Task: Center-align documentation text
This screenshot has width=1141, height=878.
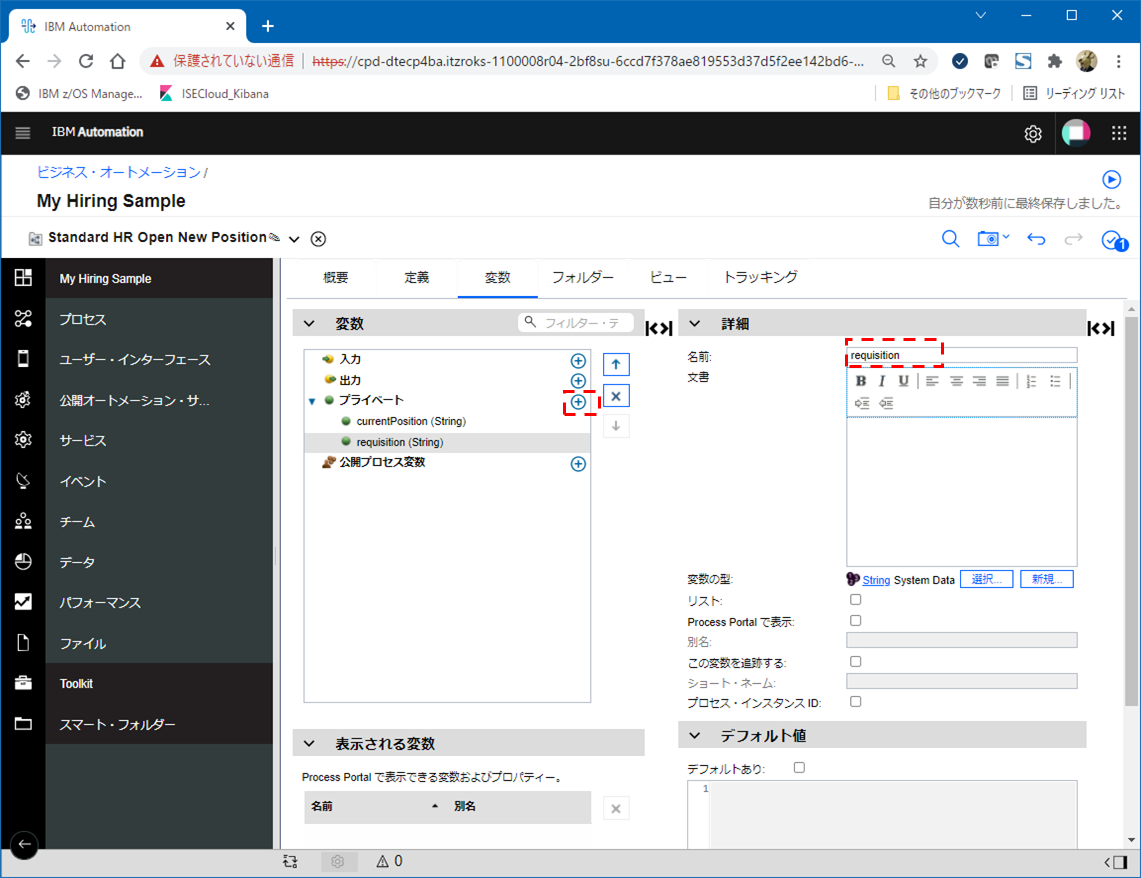Action: point(956,380)
